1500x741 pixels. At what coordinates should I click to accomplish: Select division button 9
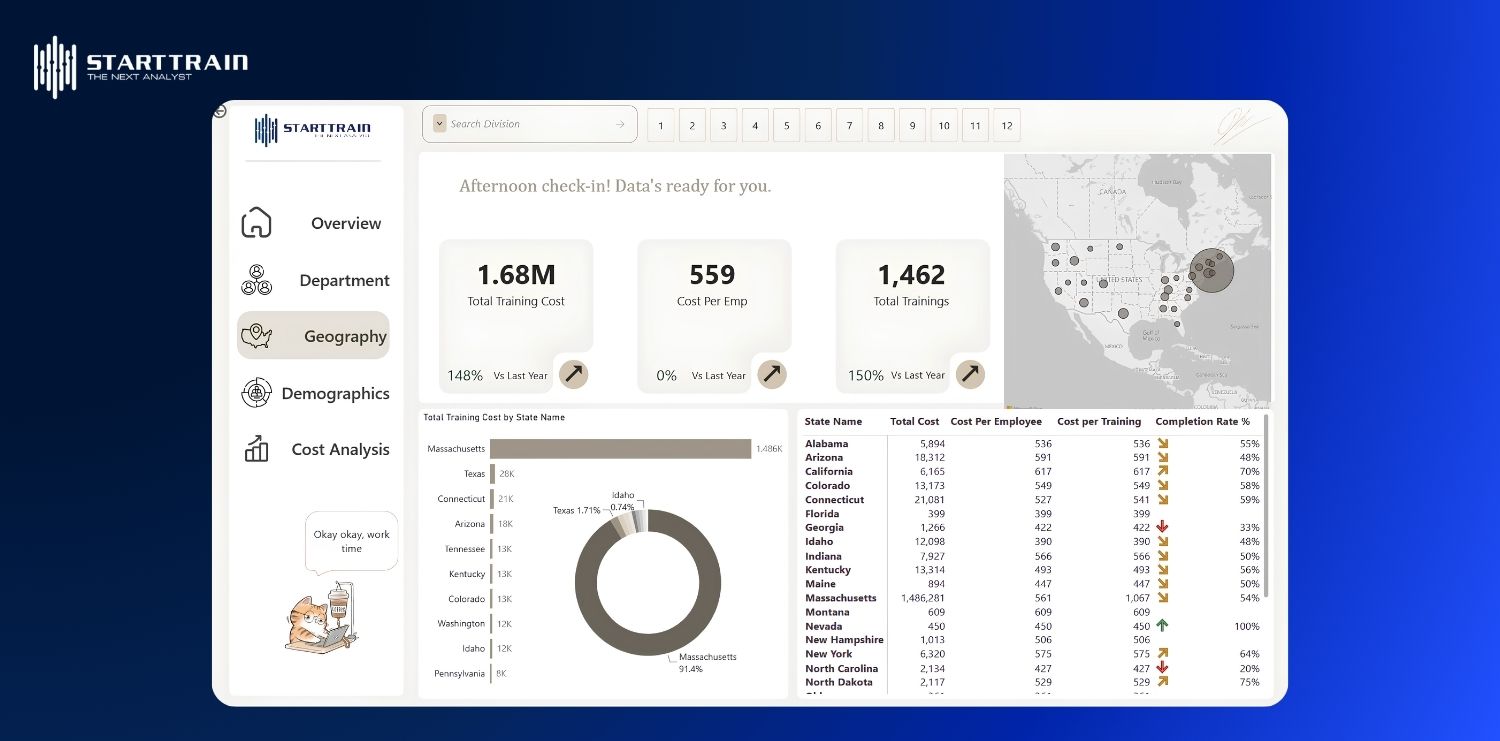(x=912, y=125)
